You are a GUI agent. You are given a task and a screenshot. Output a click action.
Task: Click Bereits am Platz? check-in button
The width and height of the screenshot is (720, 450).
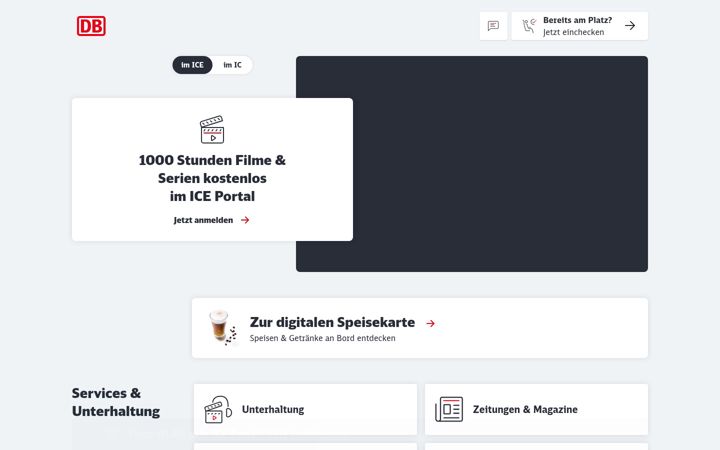pyautogui.click(x=579, y=26)
